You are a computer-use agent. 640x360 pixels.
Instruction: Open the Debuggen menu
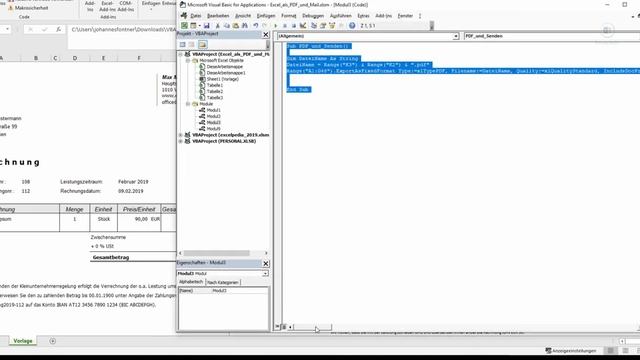313,16
